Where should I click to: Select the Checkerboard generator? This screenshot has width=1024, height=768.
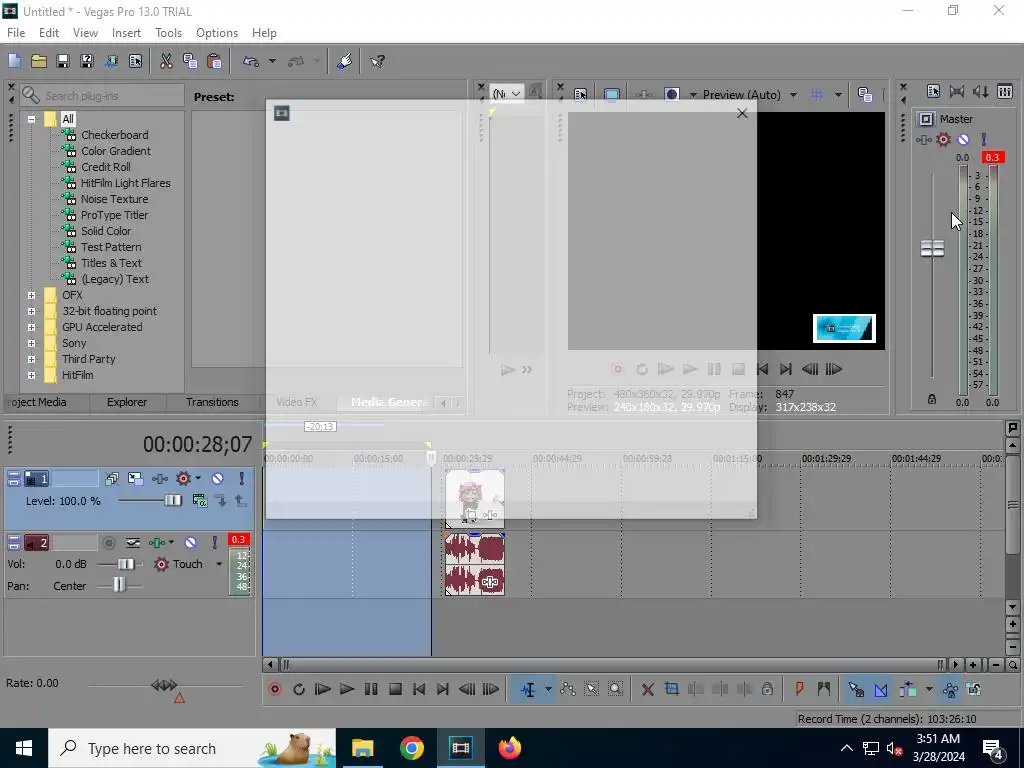point(114,135)
